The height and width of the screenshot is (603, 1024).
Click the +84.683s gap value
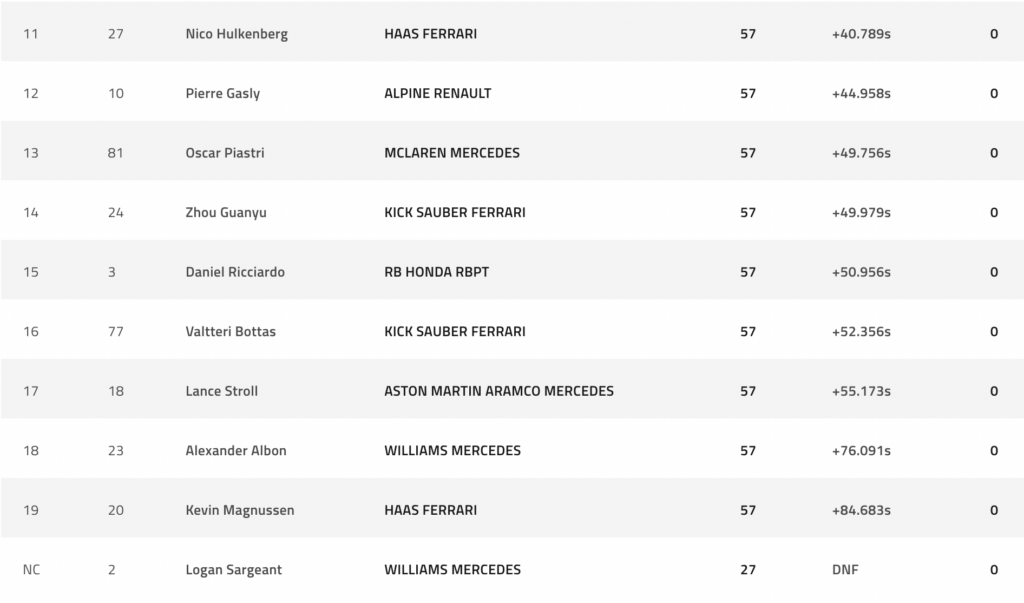pos(861,510)
